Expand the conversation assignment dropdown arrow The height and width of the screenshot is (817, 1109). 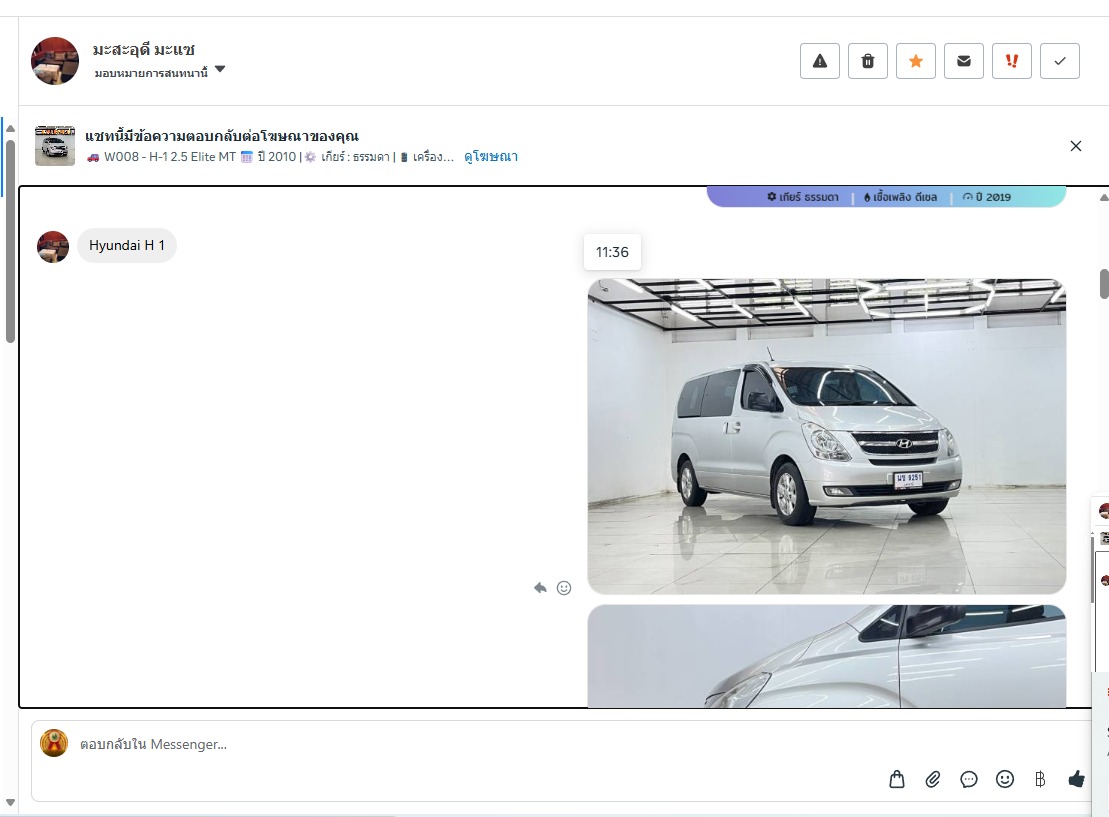pos(220,69)
